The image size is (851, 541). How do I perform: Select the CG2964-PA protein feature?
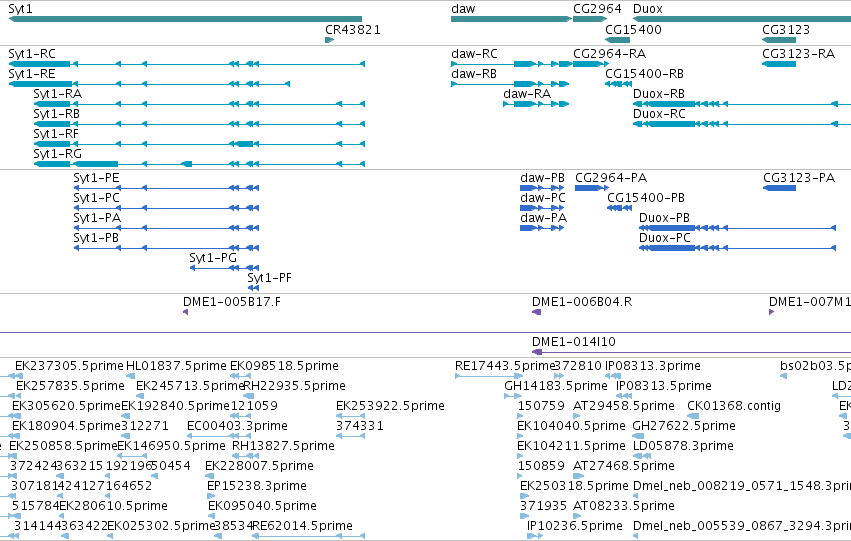point(592,188)
